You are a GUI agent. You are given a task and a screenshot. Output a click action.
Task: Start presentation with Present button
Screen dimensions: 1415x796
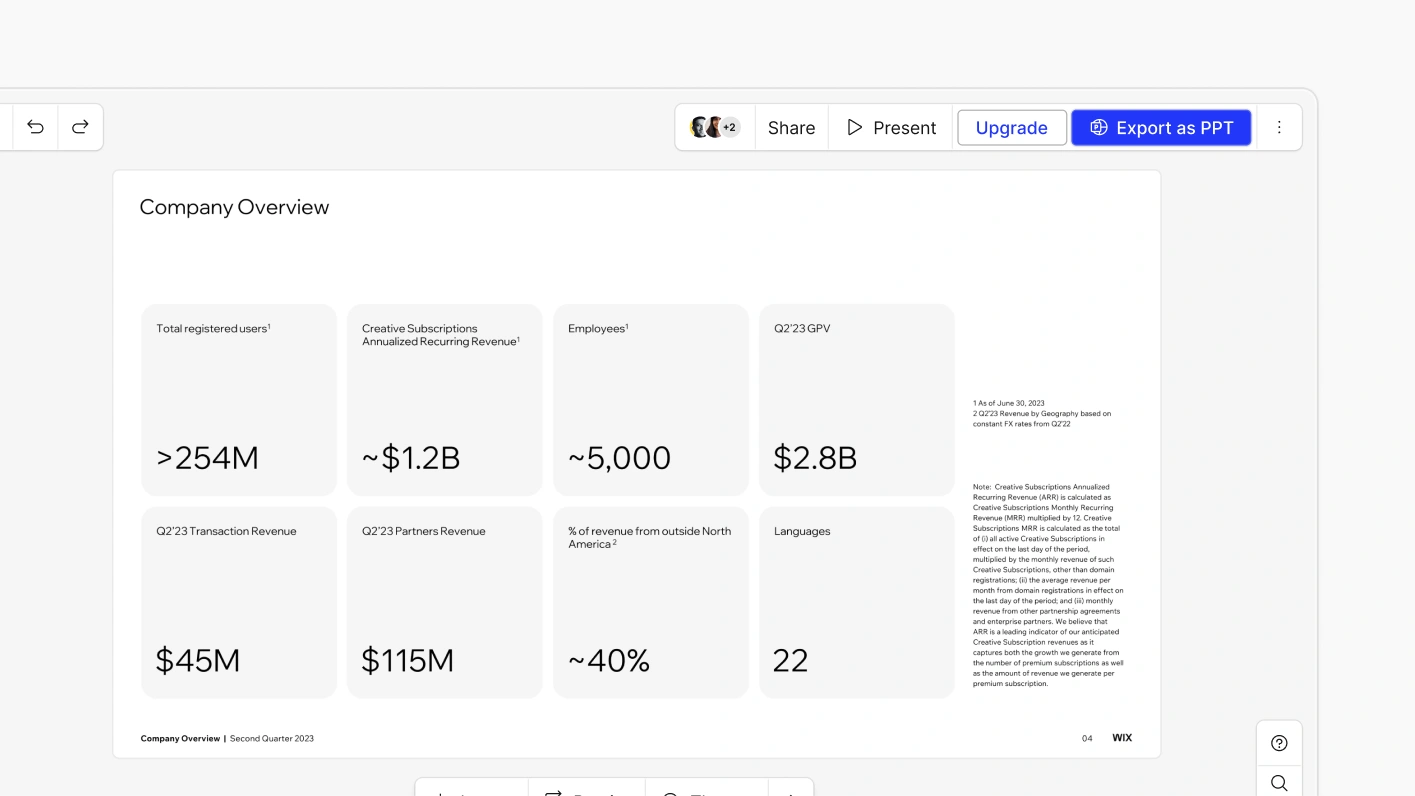[x=891, y=128]
